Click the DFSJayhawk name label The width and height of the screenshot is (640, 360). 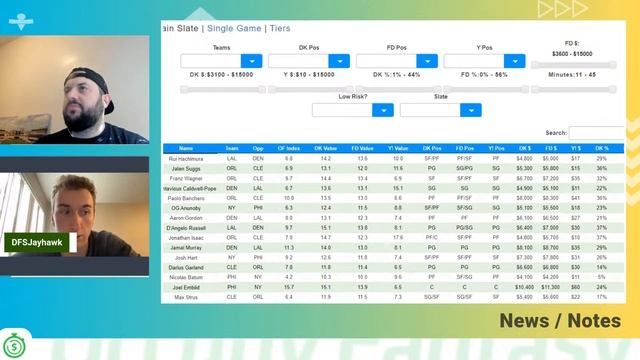[37, 242]
